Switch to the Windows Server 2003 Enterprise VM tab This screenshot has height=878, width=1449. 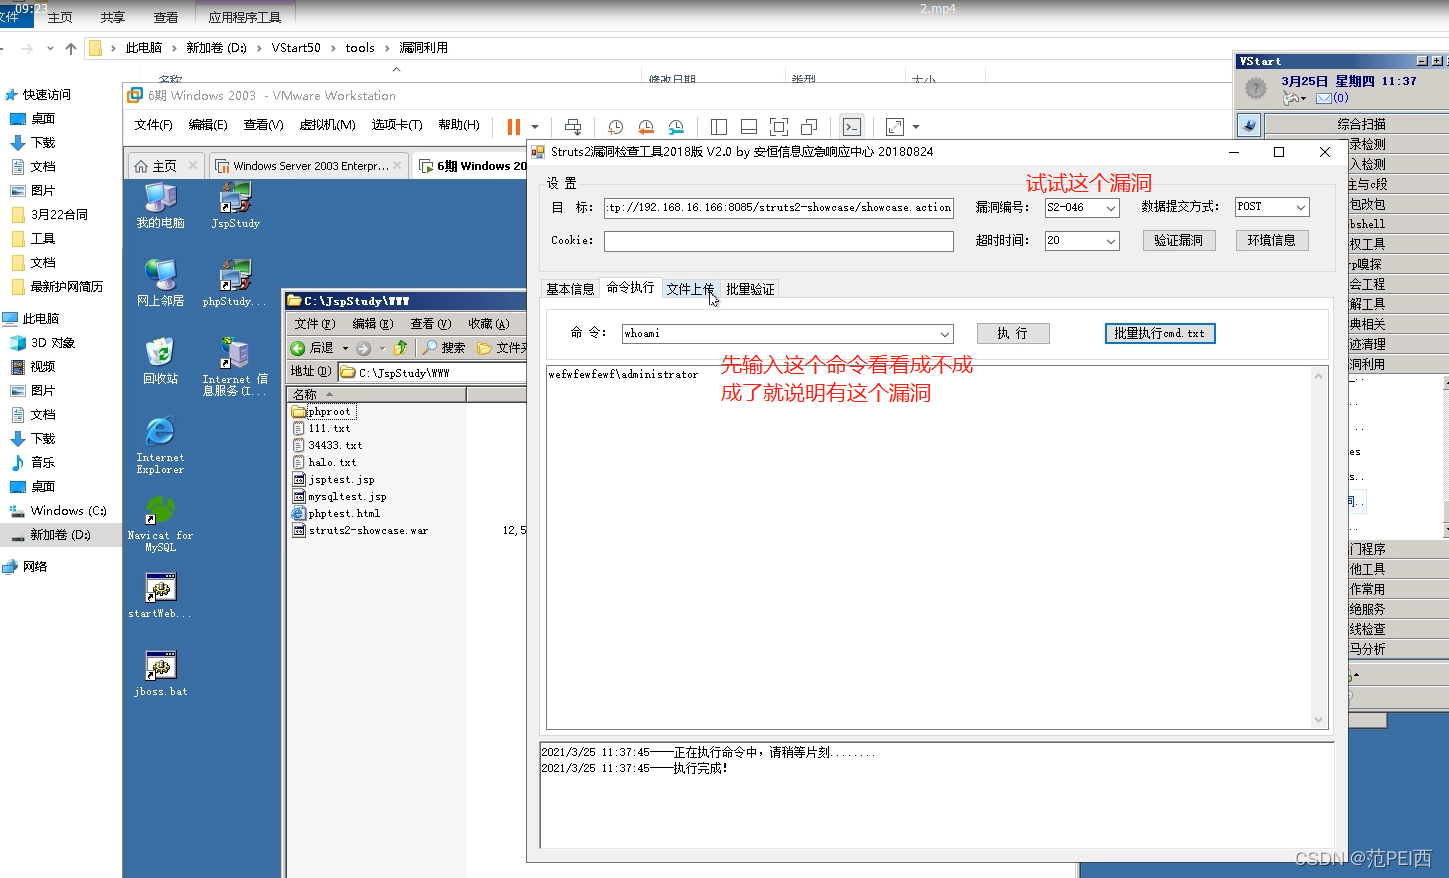pyautogui.click(x=309, y=166)
